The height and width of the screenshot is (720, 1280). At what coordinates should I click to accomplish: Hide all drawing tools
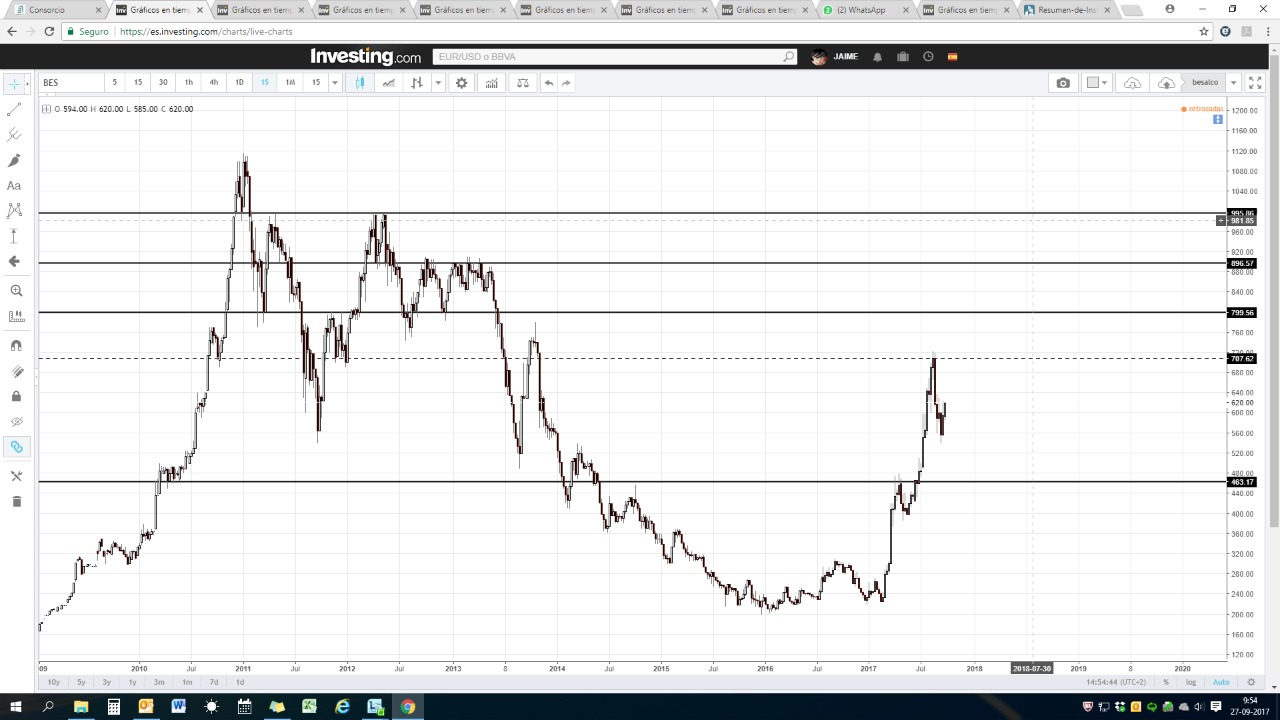coord(16,422)
